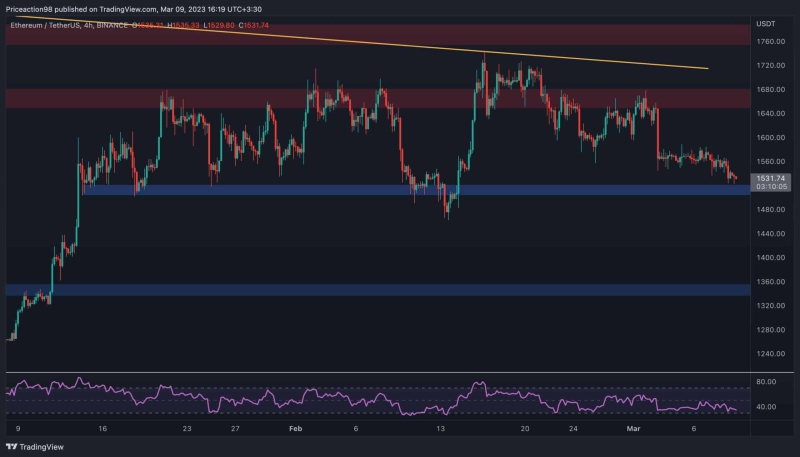The width and height of the screenshot is (800, 457).
Task: Click the 1560.00 price axis label
Action: coord(770,161)
